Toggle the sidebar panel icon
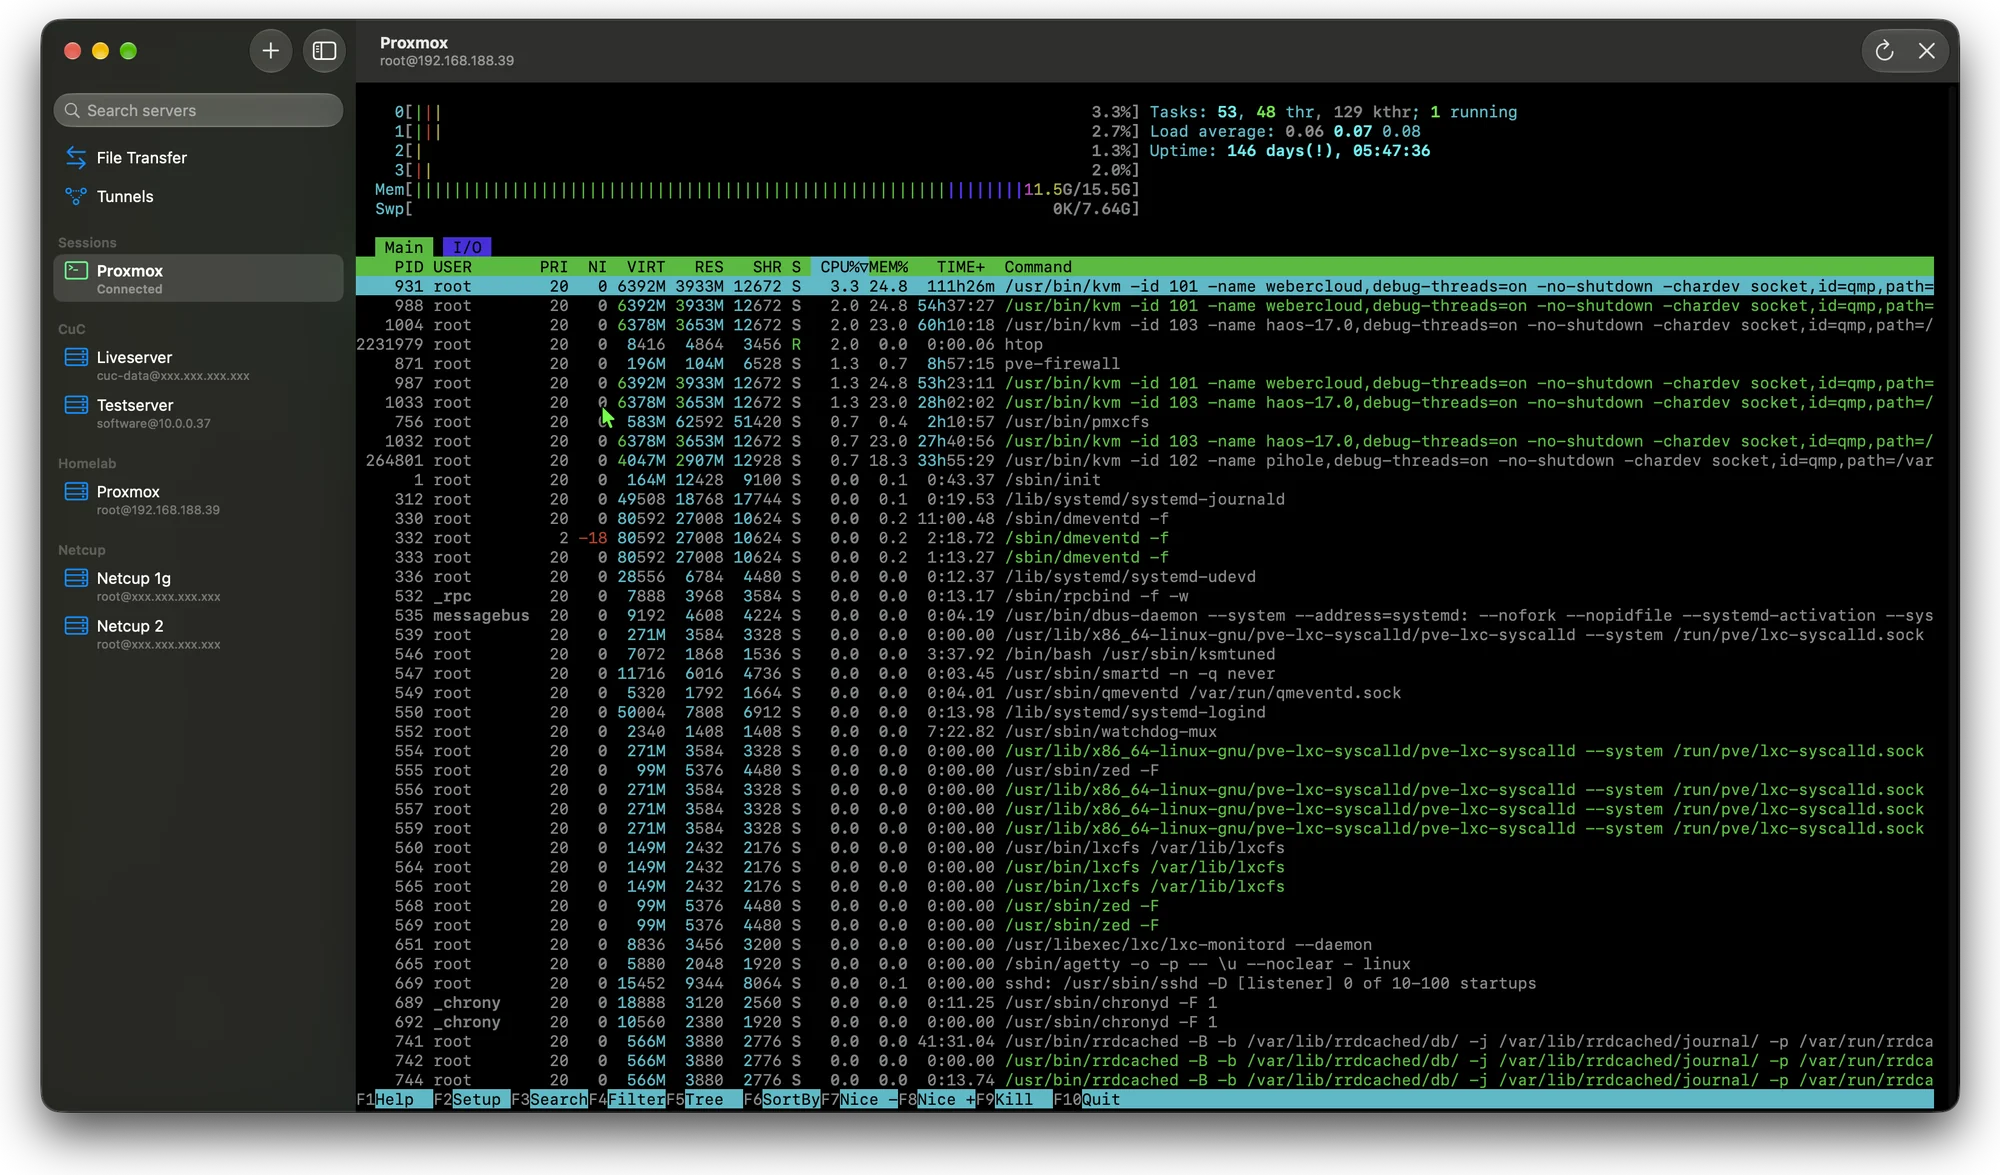The image size is (2000, 1175). (x=324, y=51)
